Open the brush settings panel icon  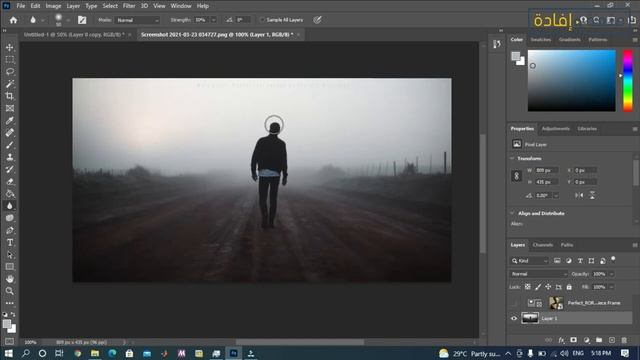point(82,20)
